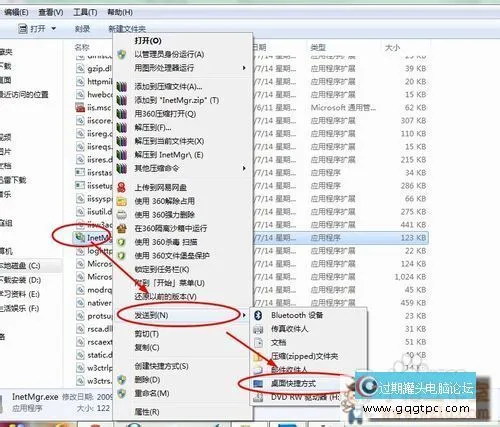Viewport: 500px width, 427px height.
Task: Select 剪切(T) from the context menu
Action: click(147, 334)
